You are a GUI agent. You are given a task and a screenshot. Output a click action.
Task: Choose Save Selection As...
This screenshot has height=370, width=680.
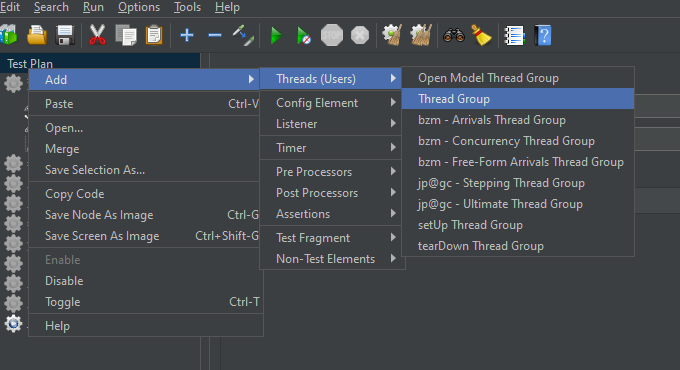coord(144,170)
